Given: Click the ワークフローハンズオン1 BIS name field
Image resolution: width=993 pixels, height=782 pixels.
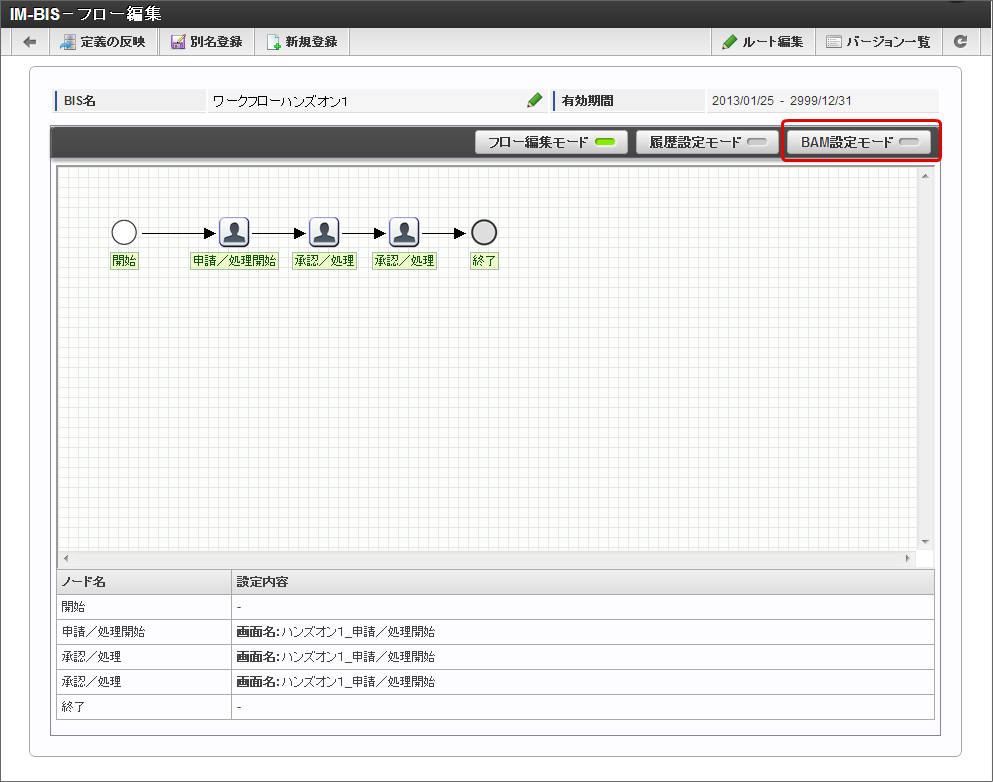Looking at the screenshot, I should tap(365, 101).
